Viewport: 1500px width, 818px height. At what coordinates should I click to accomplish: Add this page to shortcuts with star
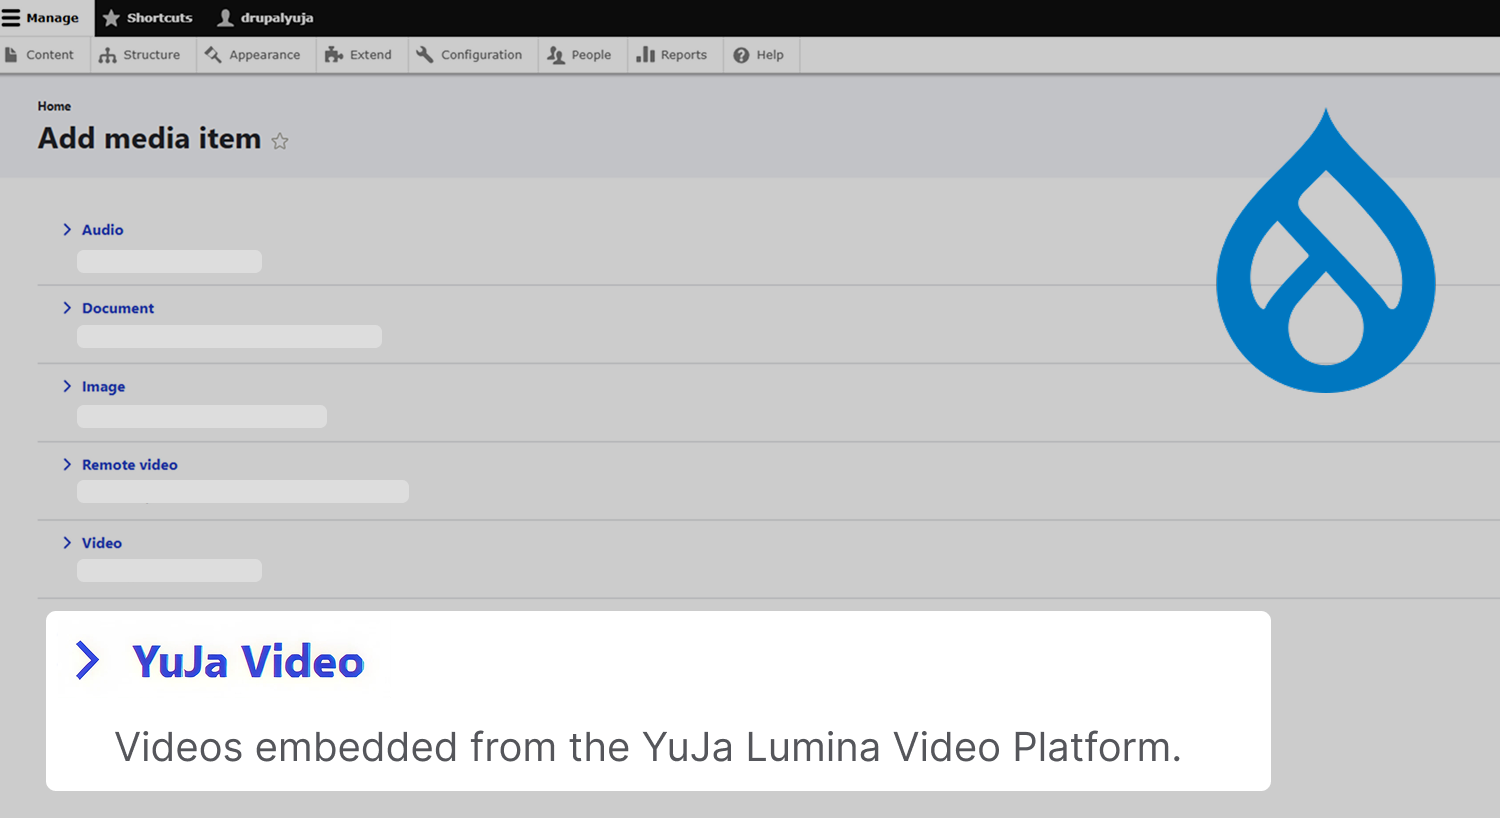coord(280,141)
